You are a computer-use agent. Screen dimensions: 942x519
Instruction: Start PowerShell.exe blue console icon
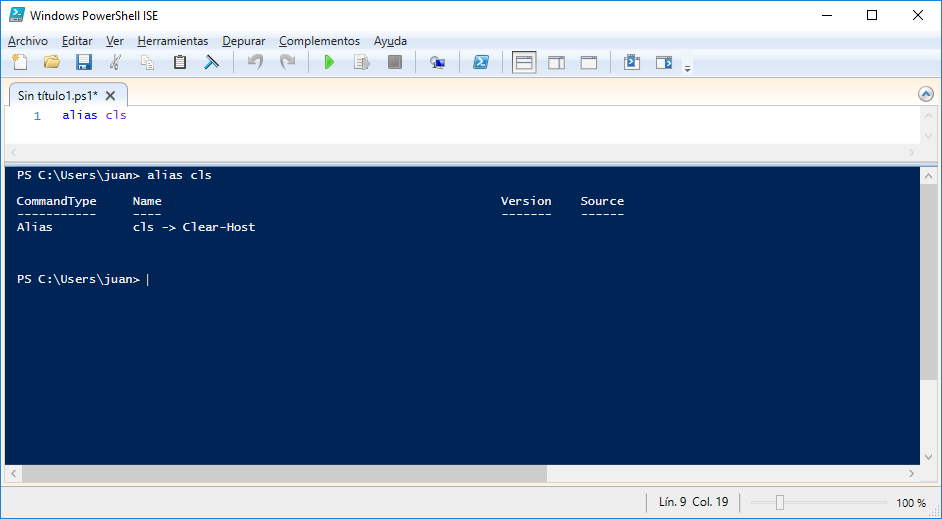481,62
